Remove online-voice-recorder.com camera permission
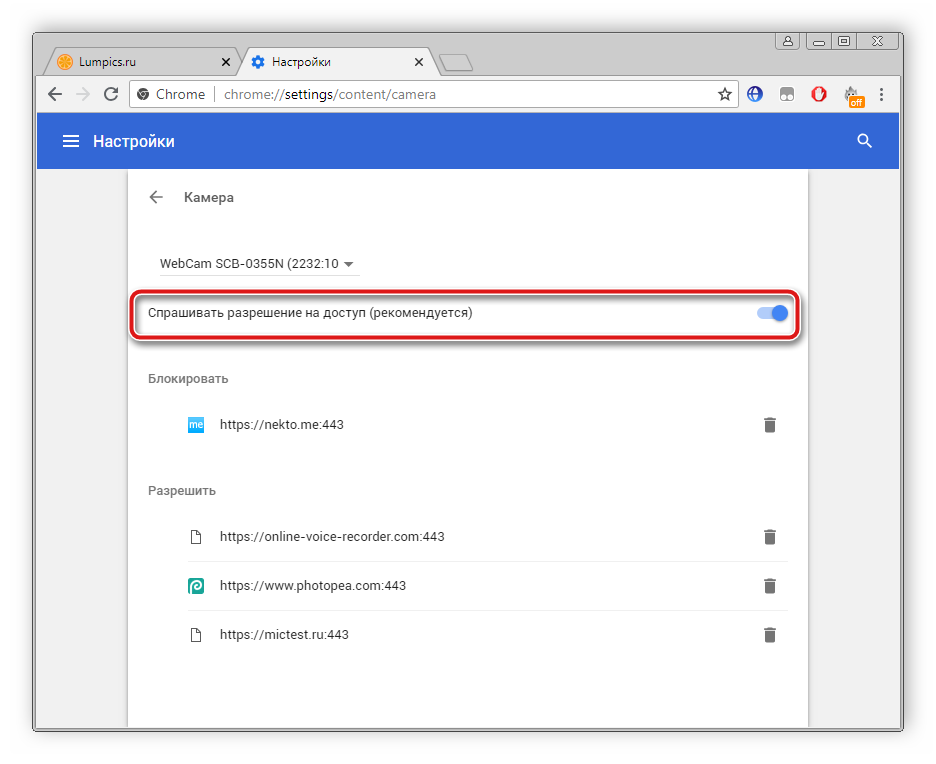Screen dimensions: 936x764 [770, 537]
